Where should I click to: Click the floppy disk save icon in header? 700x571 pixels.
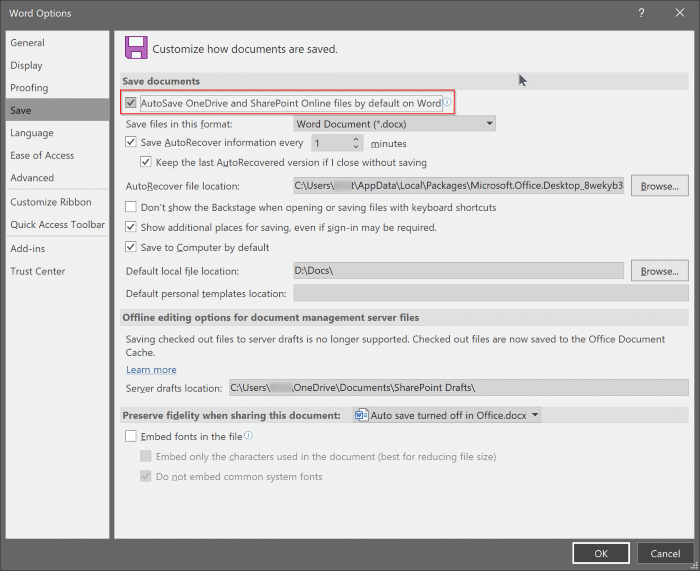coord(135,48)
